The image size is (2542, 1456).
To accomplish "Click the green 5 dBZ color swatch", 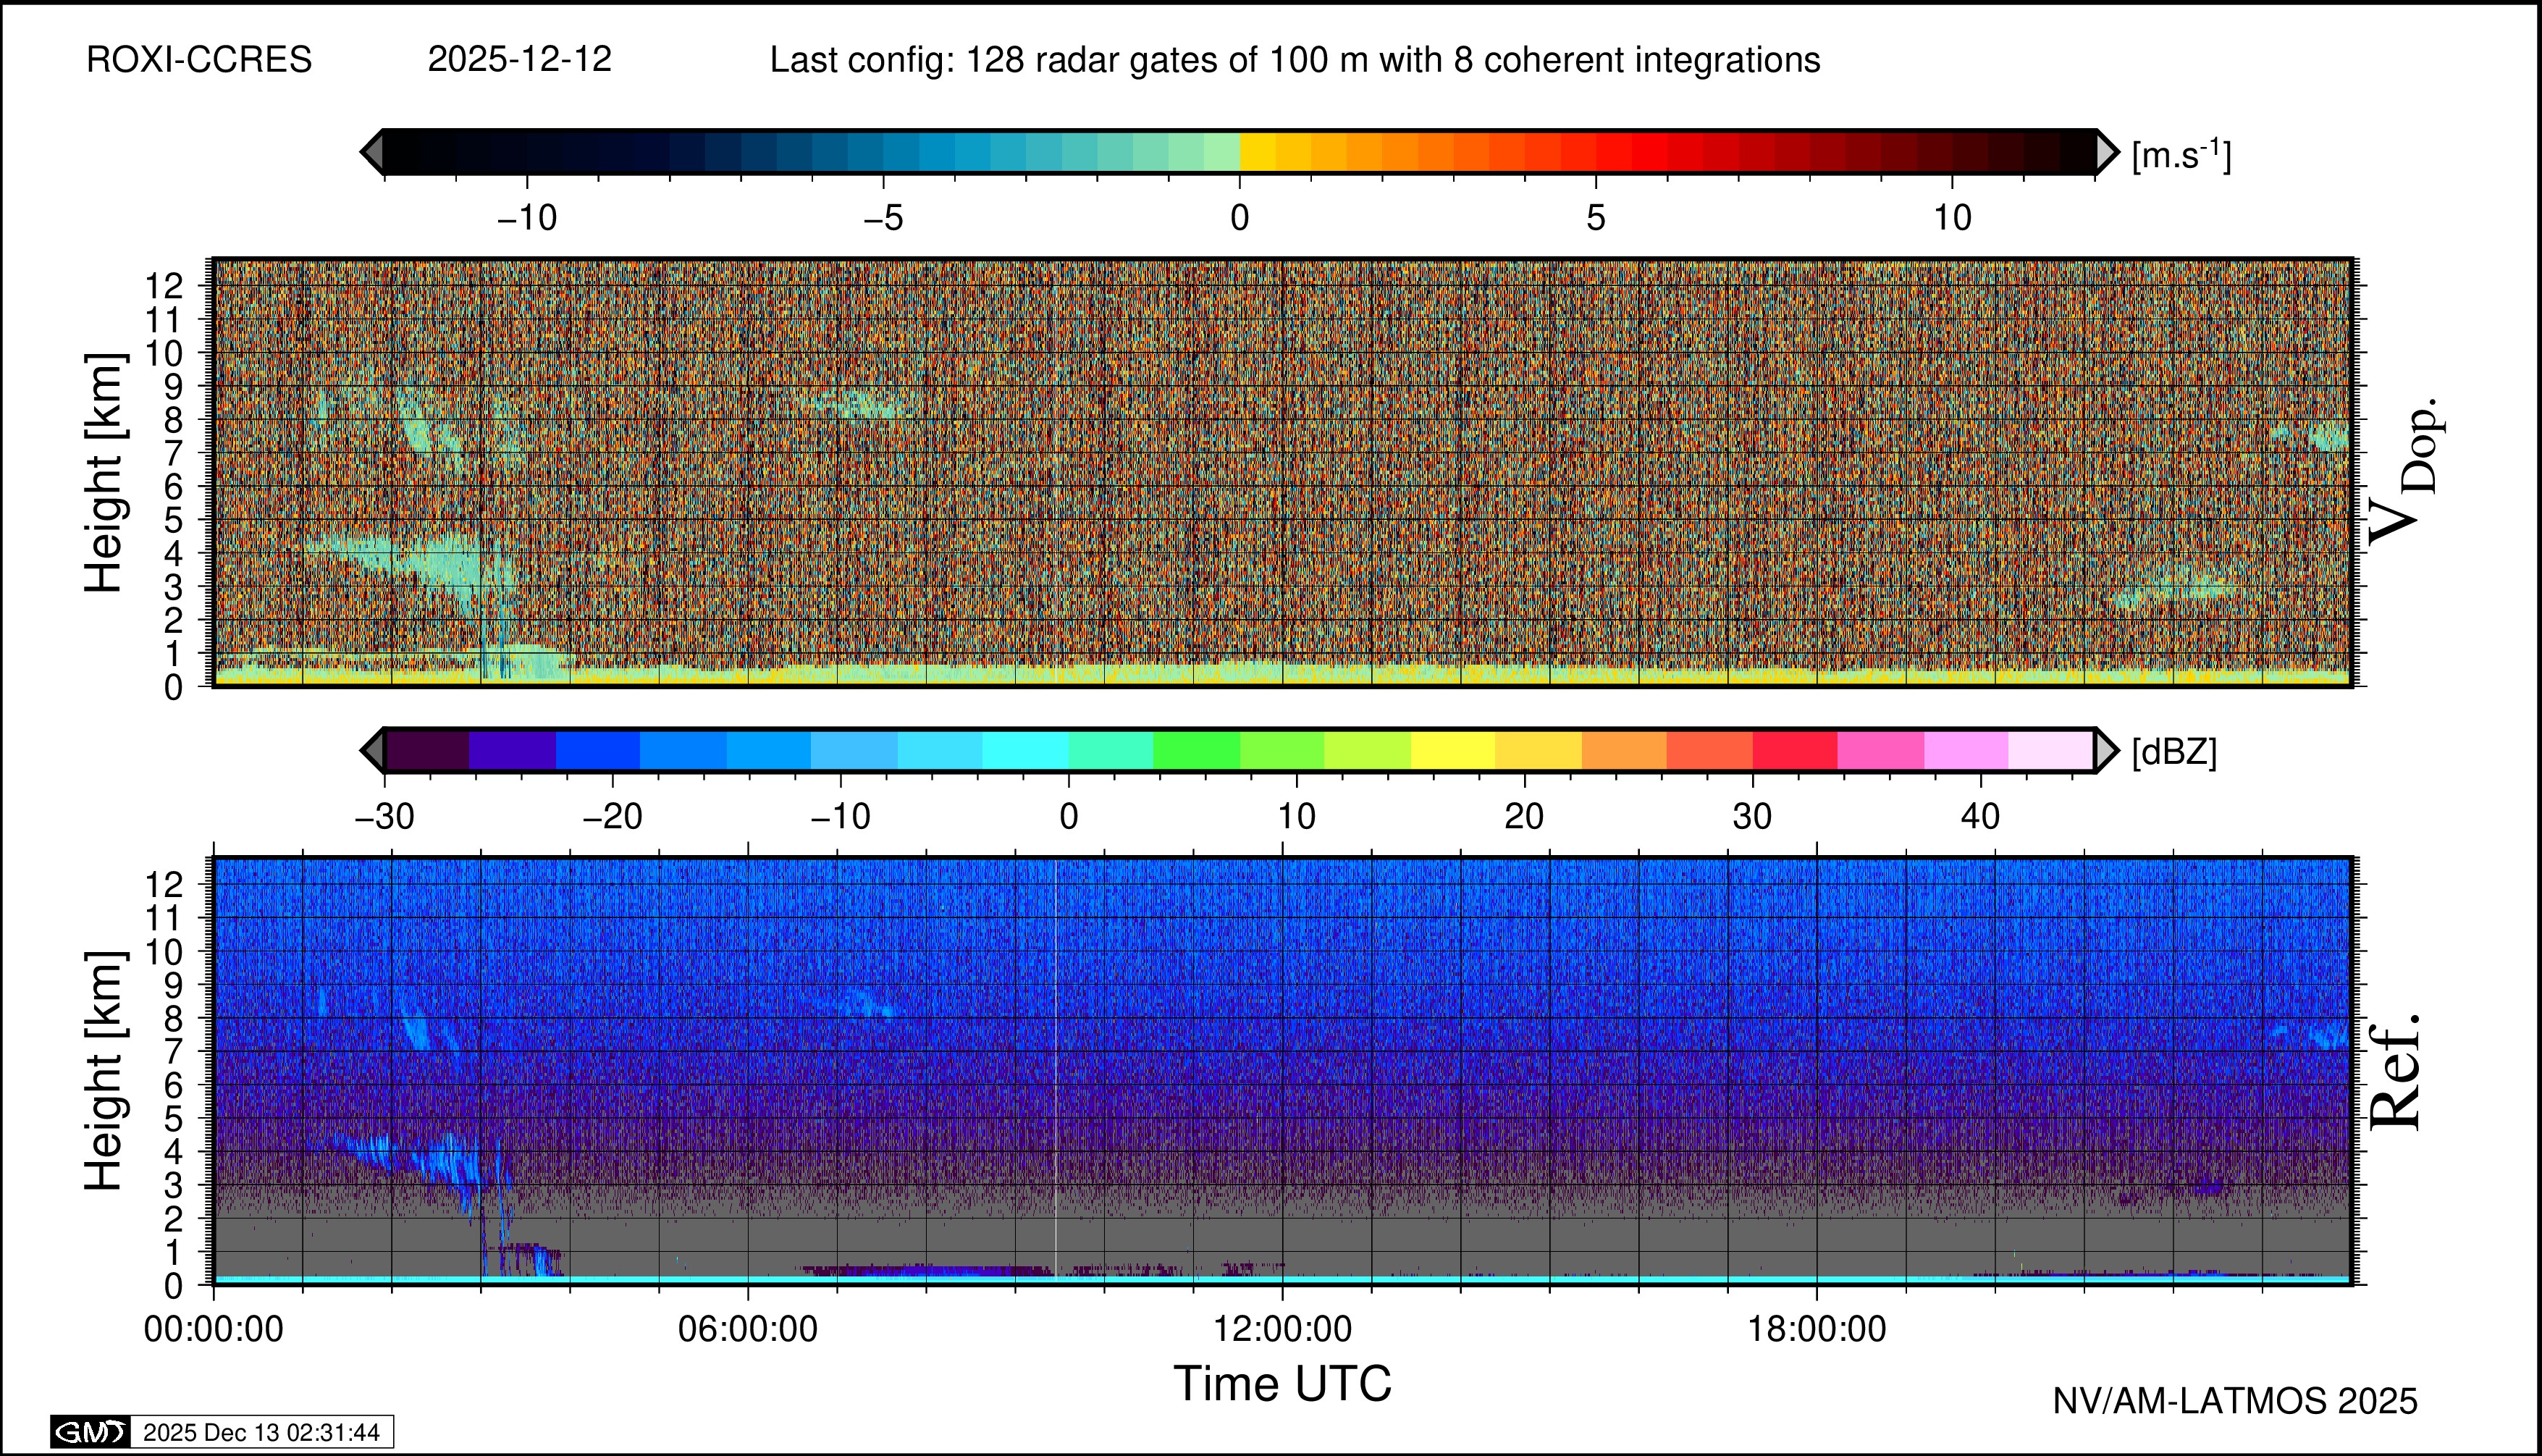I will click(1196, 750).
